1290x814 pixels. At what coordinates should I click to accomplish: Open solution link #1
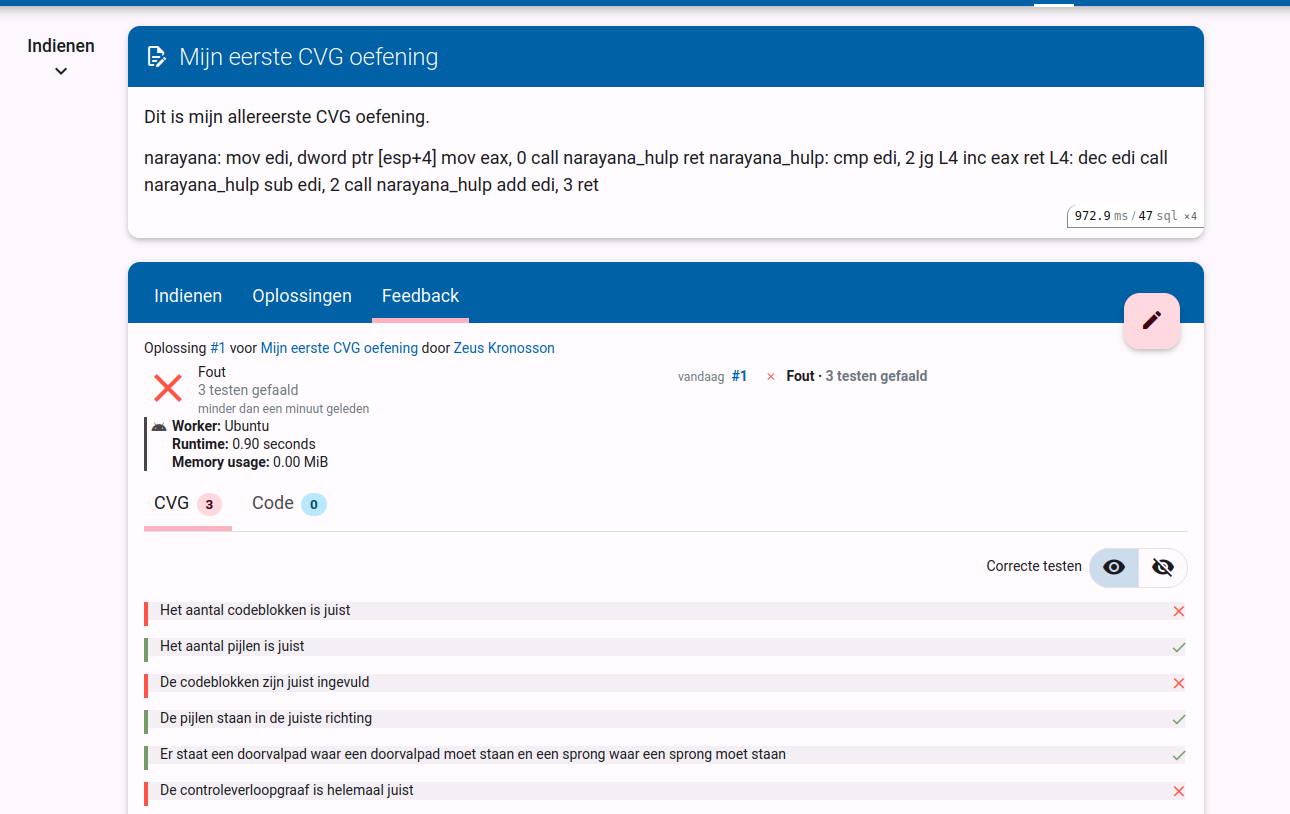click(x=217, y=347)
